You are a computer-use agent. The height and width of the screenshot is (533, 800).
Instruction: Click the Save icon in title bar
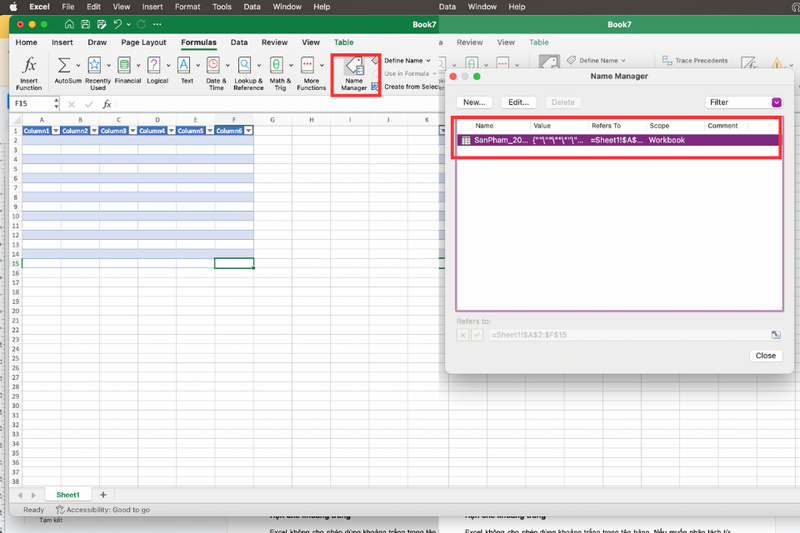click(85, 24)
